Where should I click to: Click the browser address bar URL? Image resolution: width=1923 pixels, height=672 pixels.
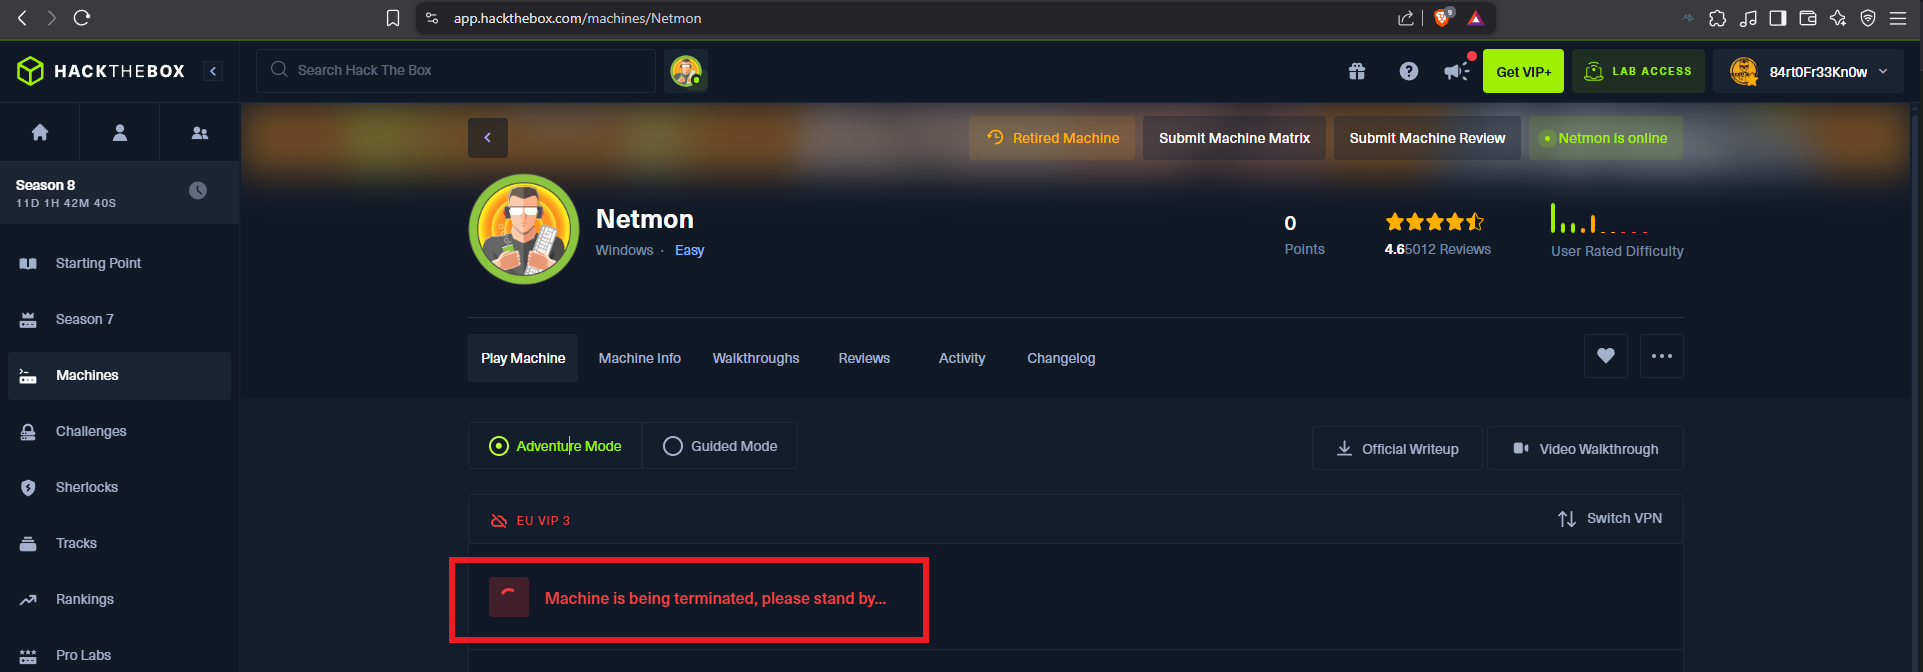pos(577,18)
